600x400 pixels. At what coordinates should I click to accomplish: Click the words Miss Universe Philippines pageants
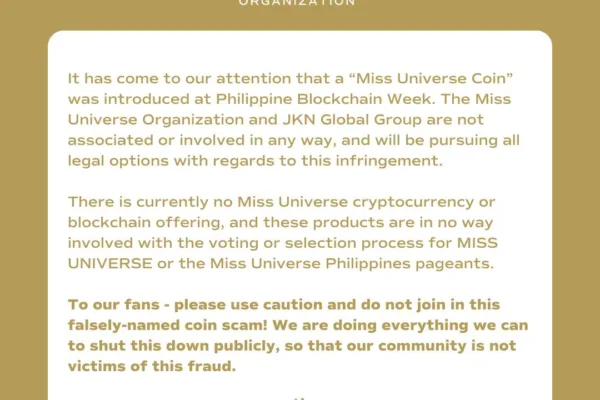(352, 264)
